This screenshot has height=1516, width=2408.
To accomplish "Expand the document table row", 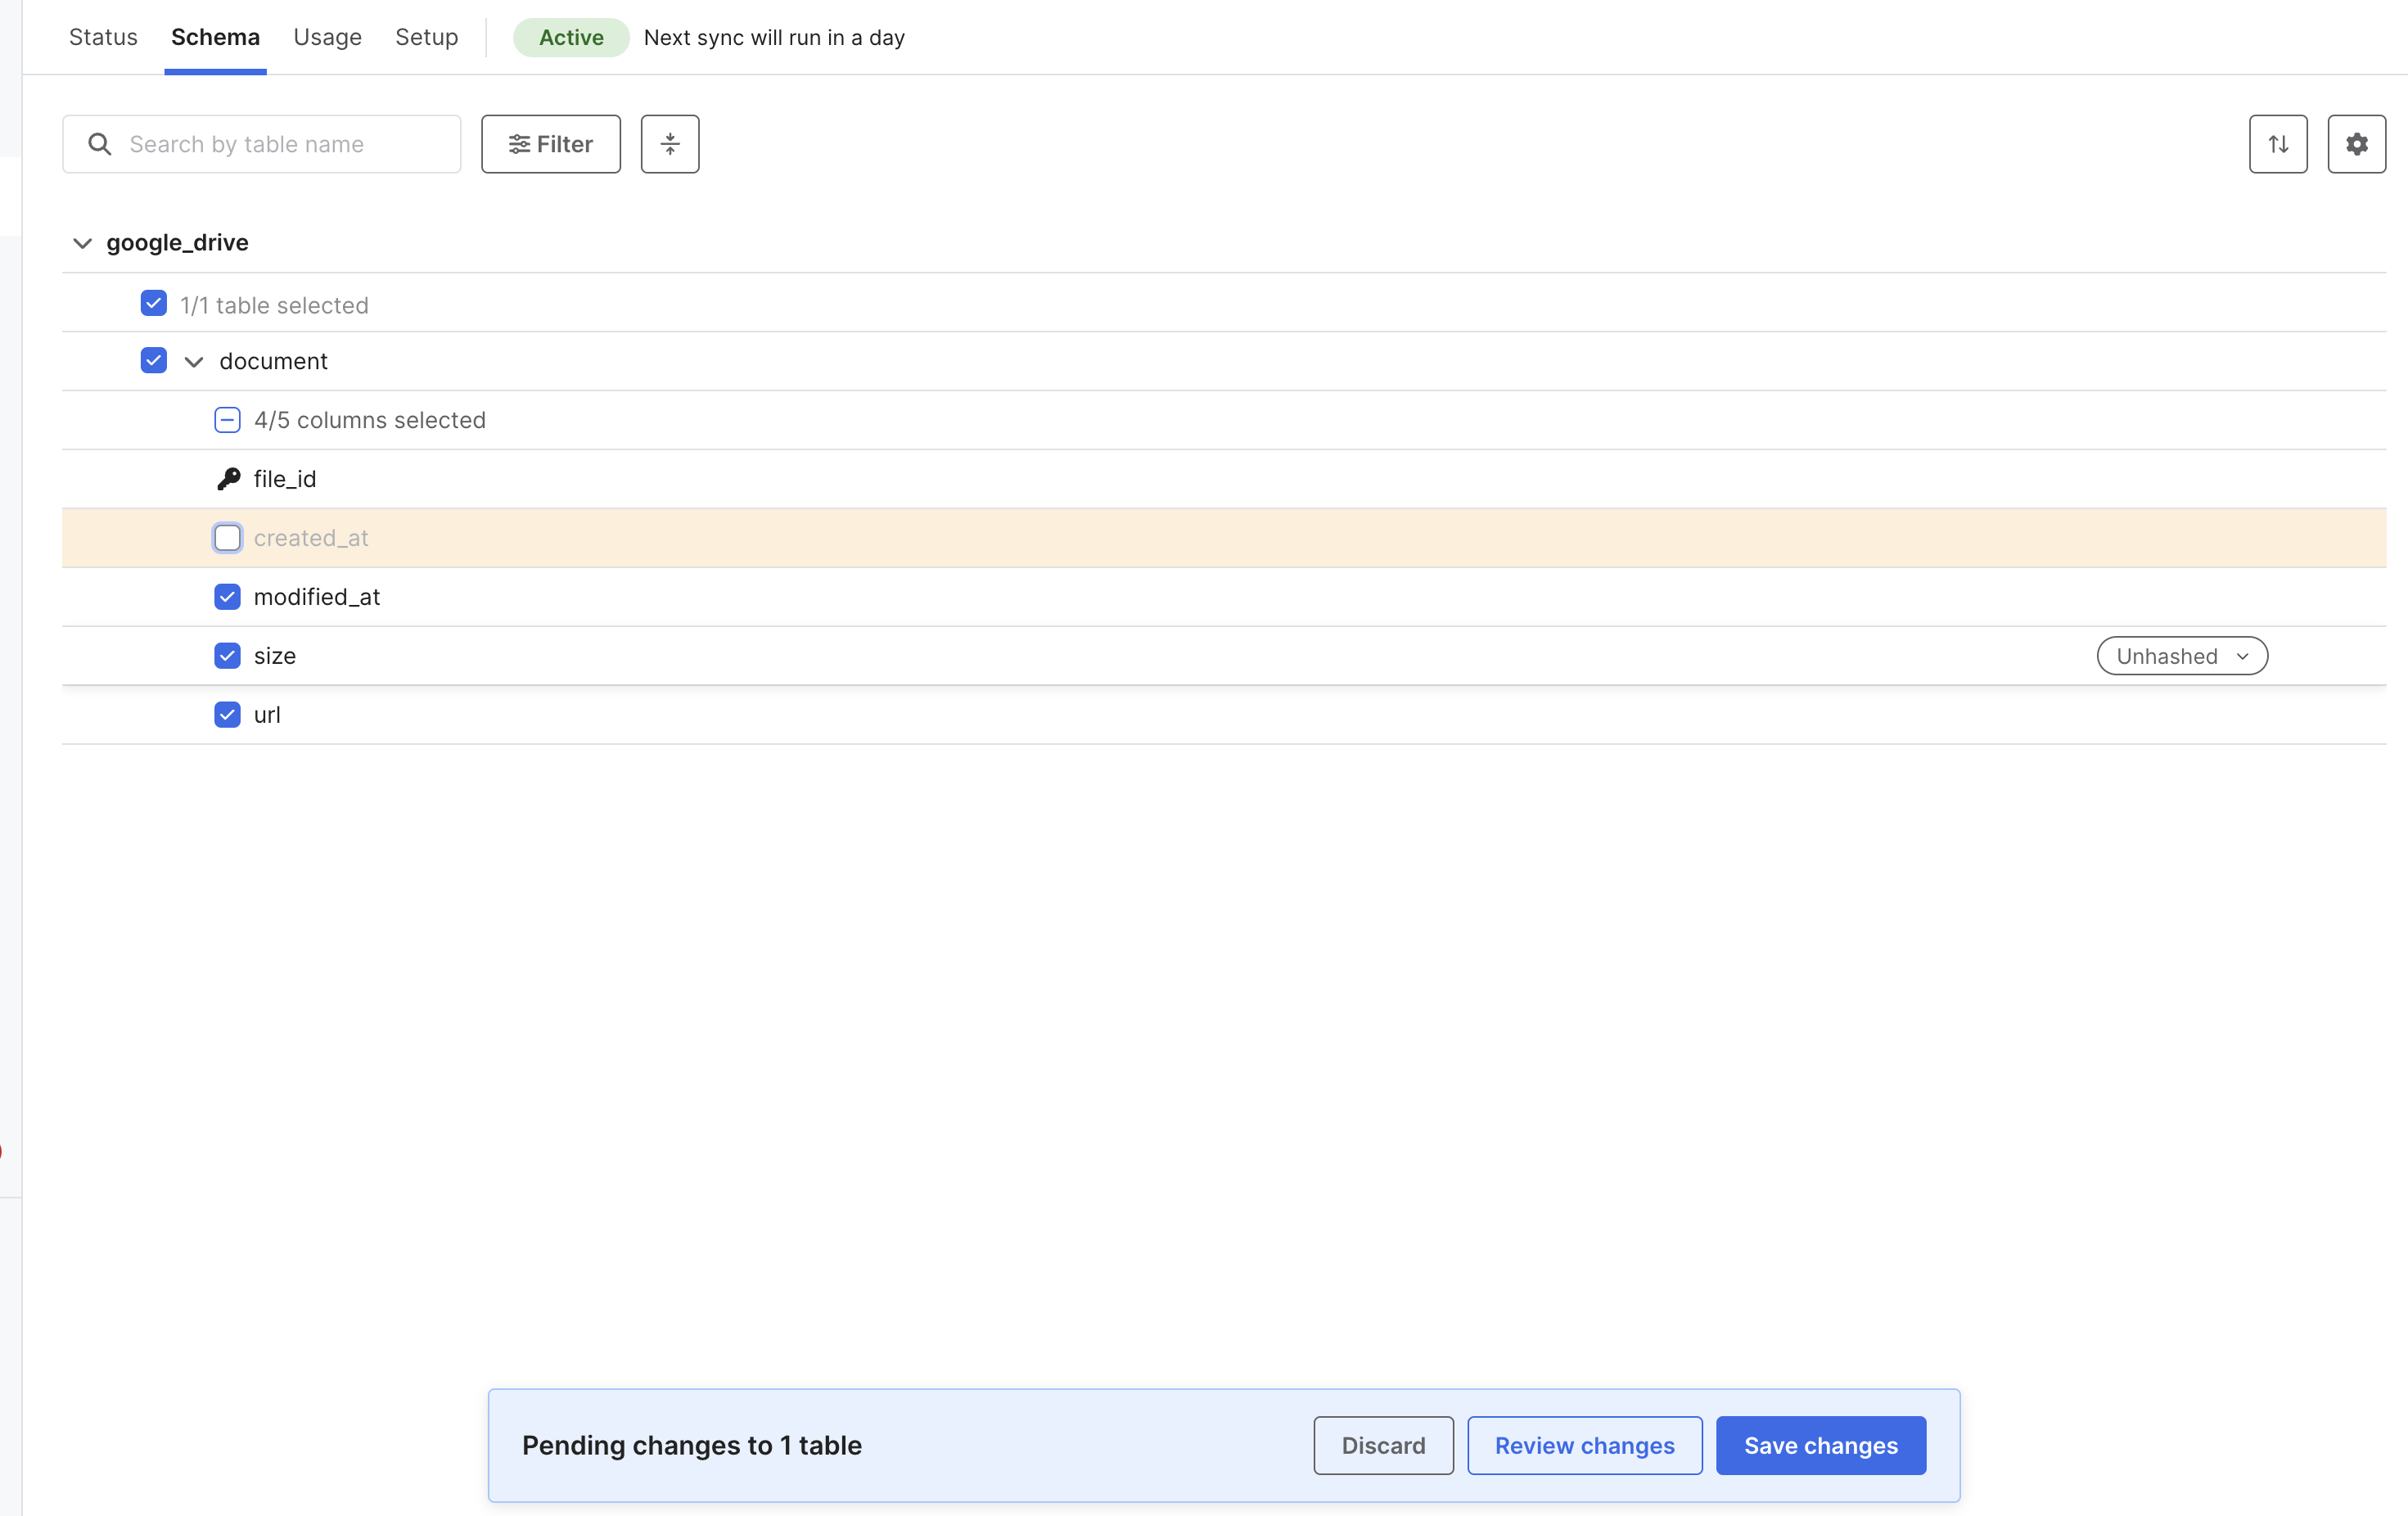I will click(x=194, y=360).
